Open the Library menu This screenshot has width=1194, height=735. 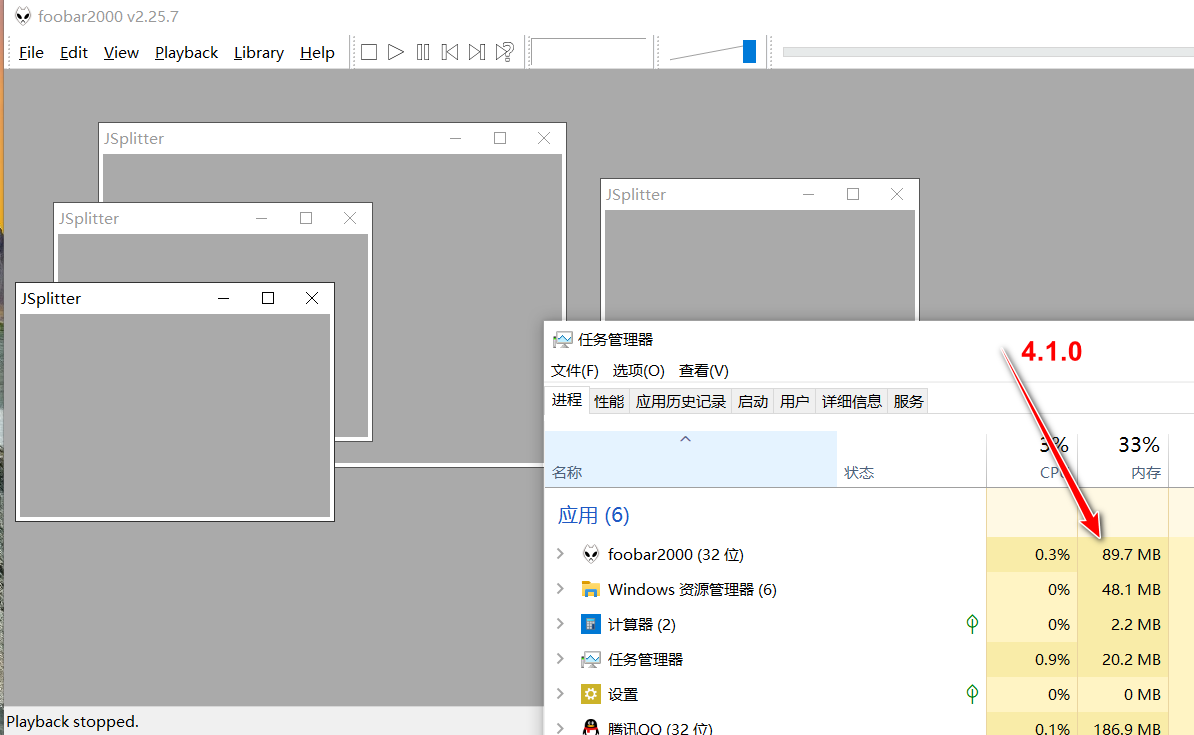click(259, 53)
